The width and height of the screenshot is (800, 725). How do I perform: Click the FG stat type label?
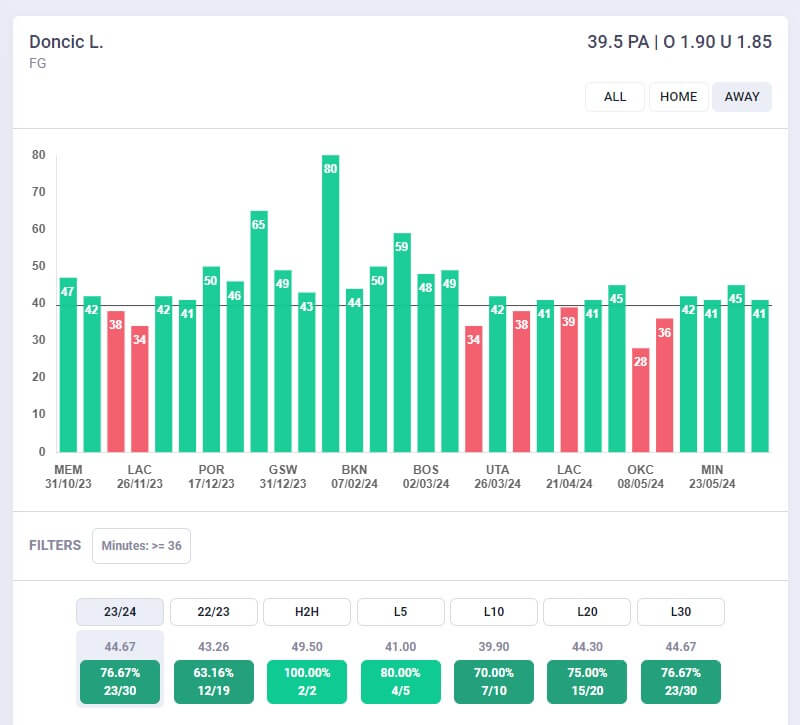click(x=38, y=63)
